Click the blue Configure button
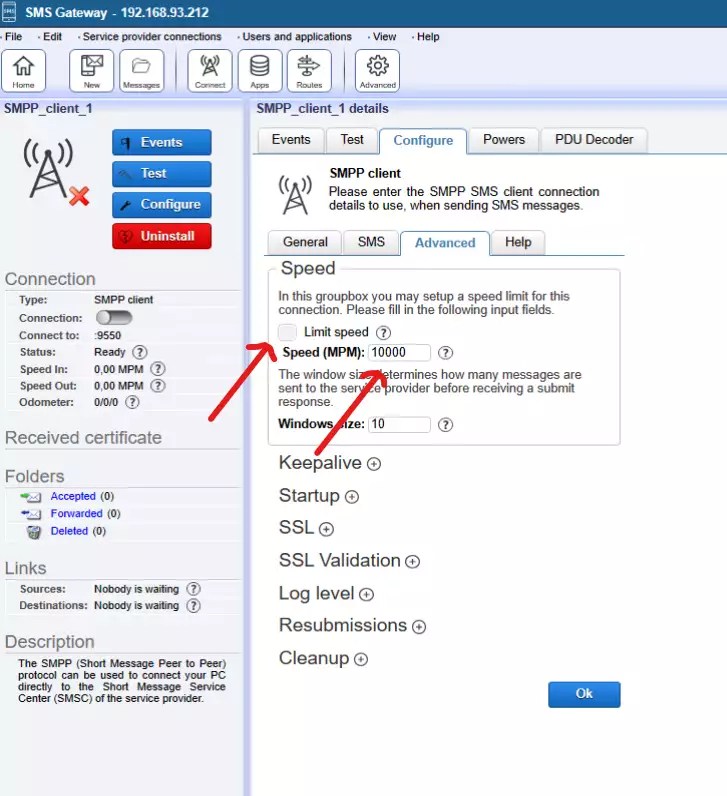The image size is (727, 796). pyautogui.click(x=161, y=205)
